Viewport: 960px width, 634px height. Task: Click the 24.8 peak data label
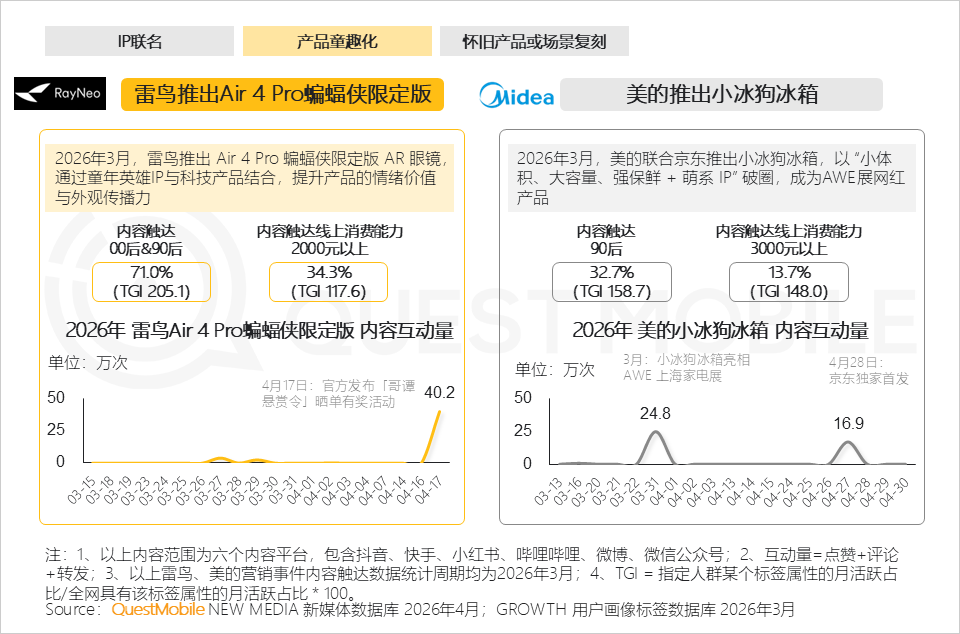point(655,414)
